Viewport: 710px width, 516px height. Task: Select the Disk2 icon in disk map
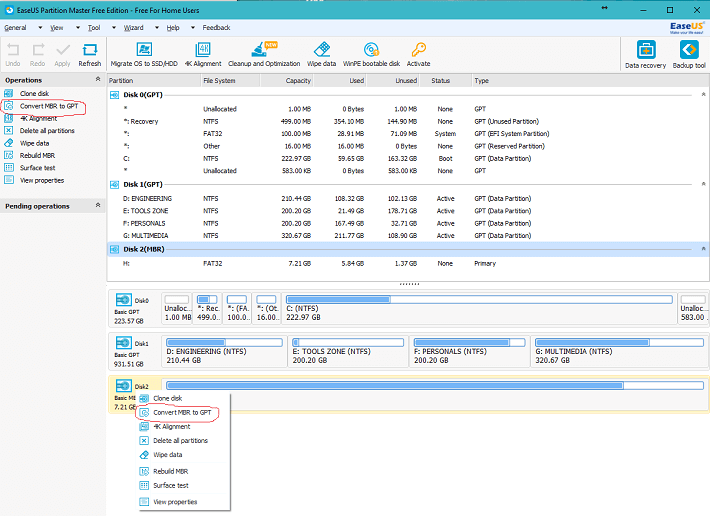124,386
